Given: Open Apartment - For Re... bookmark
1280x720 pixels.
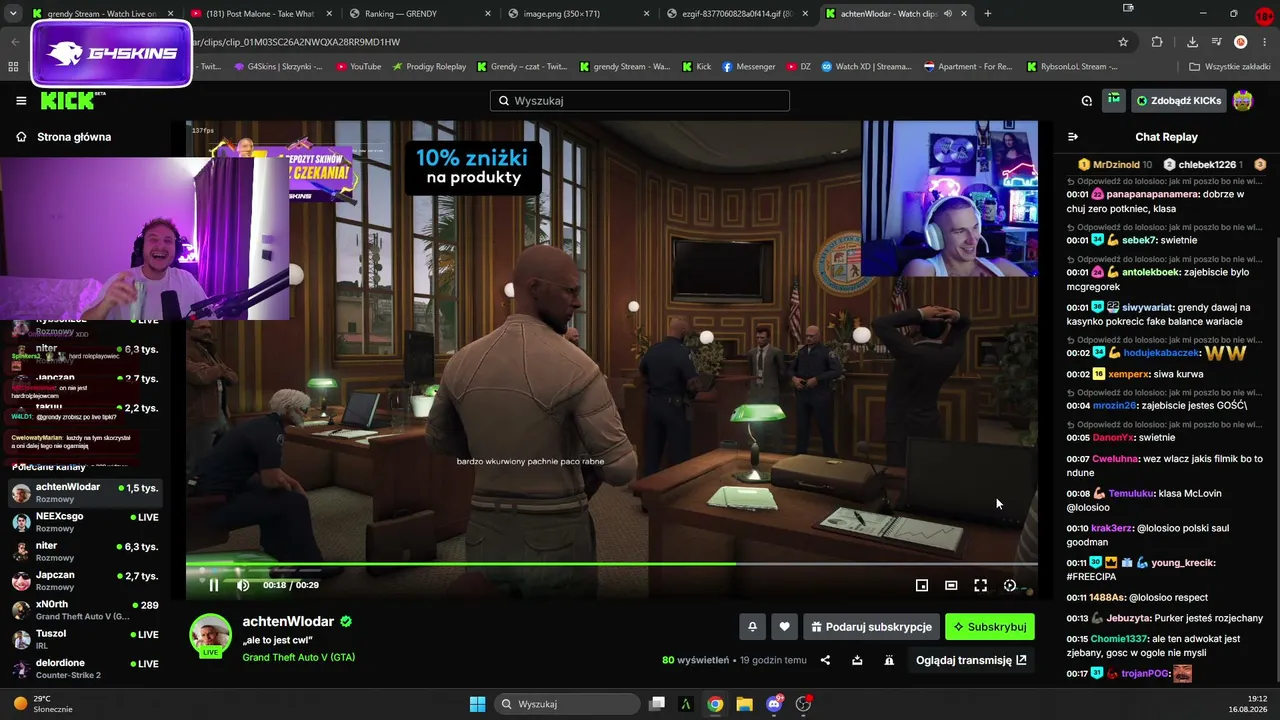Looking at the screenshot, I should click(967, 67).
